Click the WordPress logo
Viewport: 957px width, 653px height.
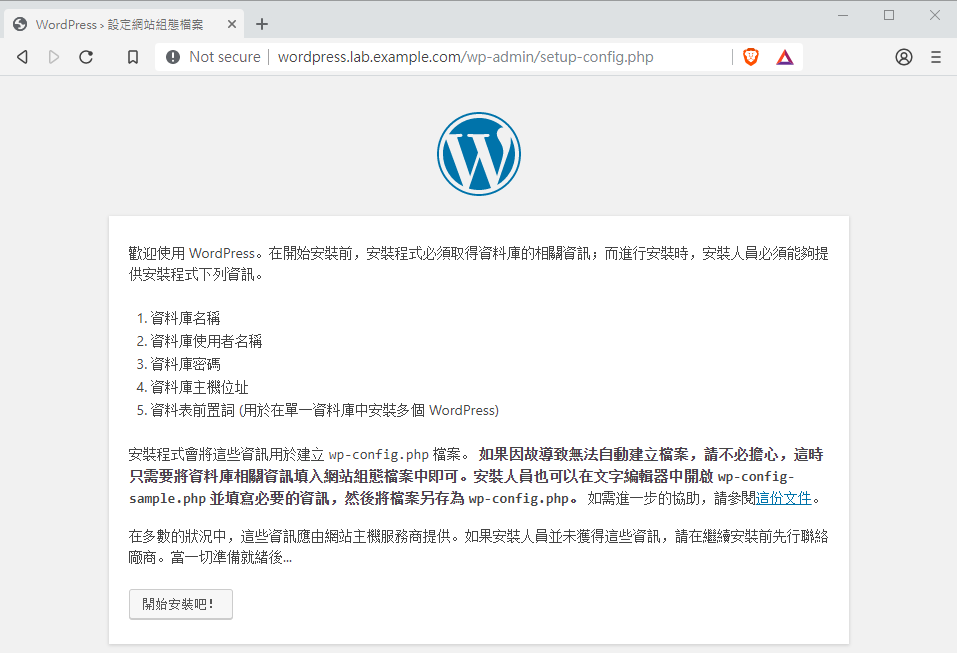[479, 154]
